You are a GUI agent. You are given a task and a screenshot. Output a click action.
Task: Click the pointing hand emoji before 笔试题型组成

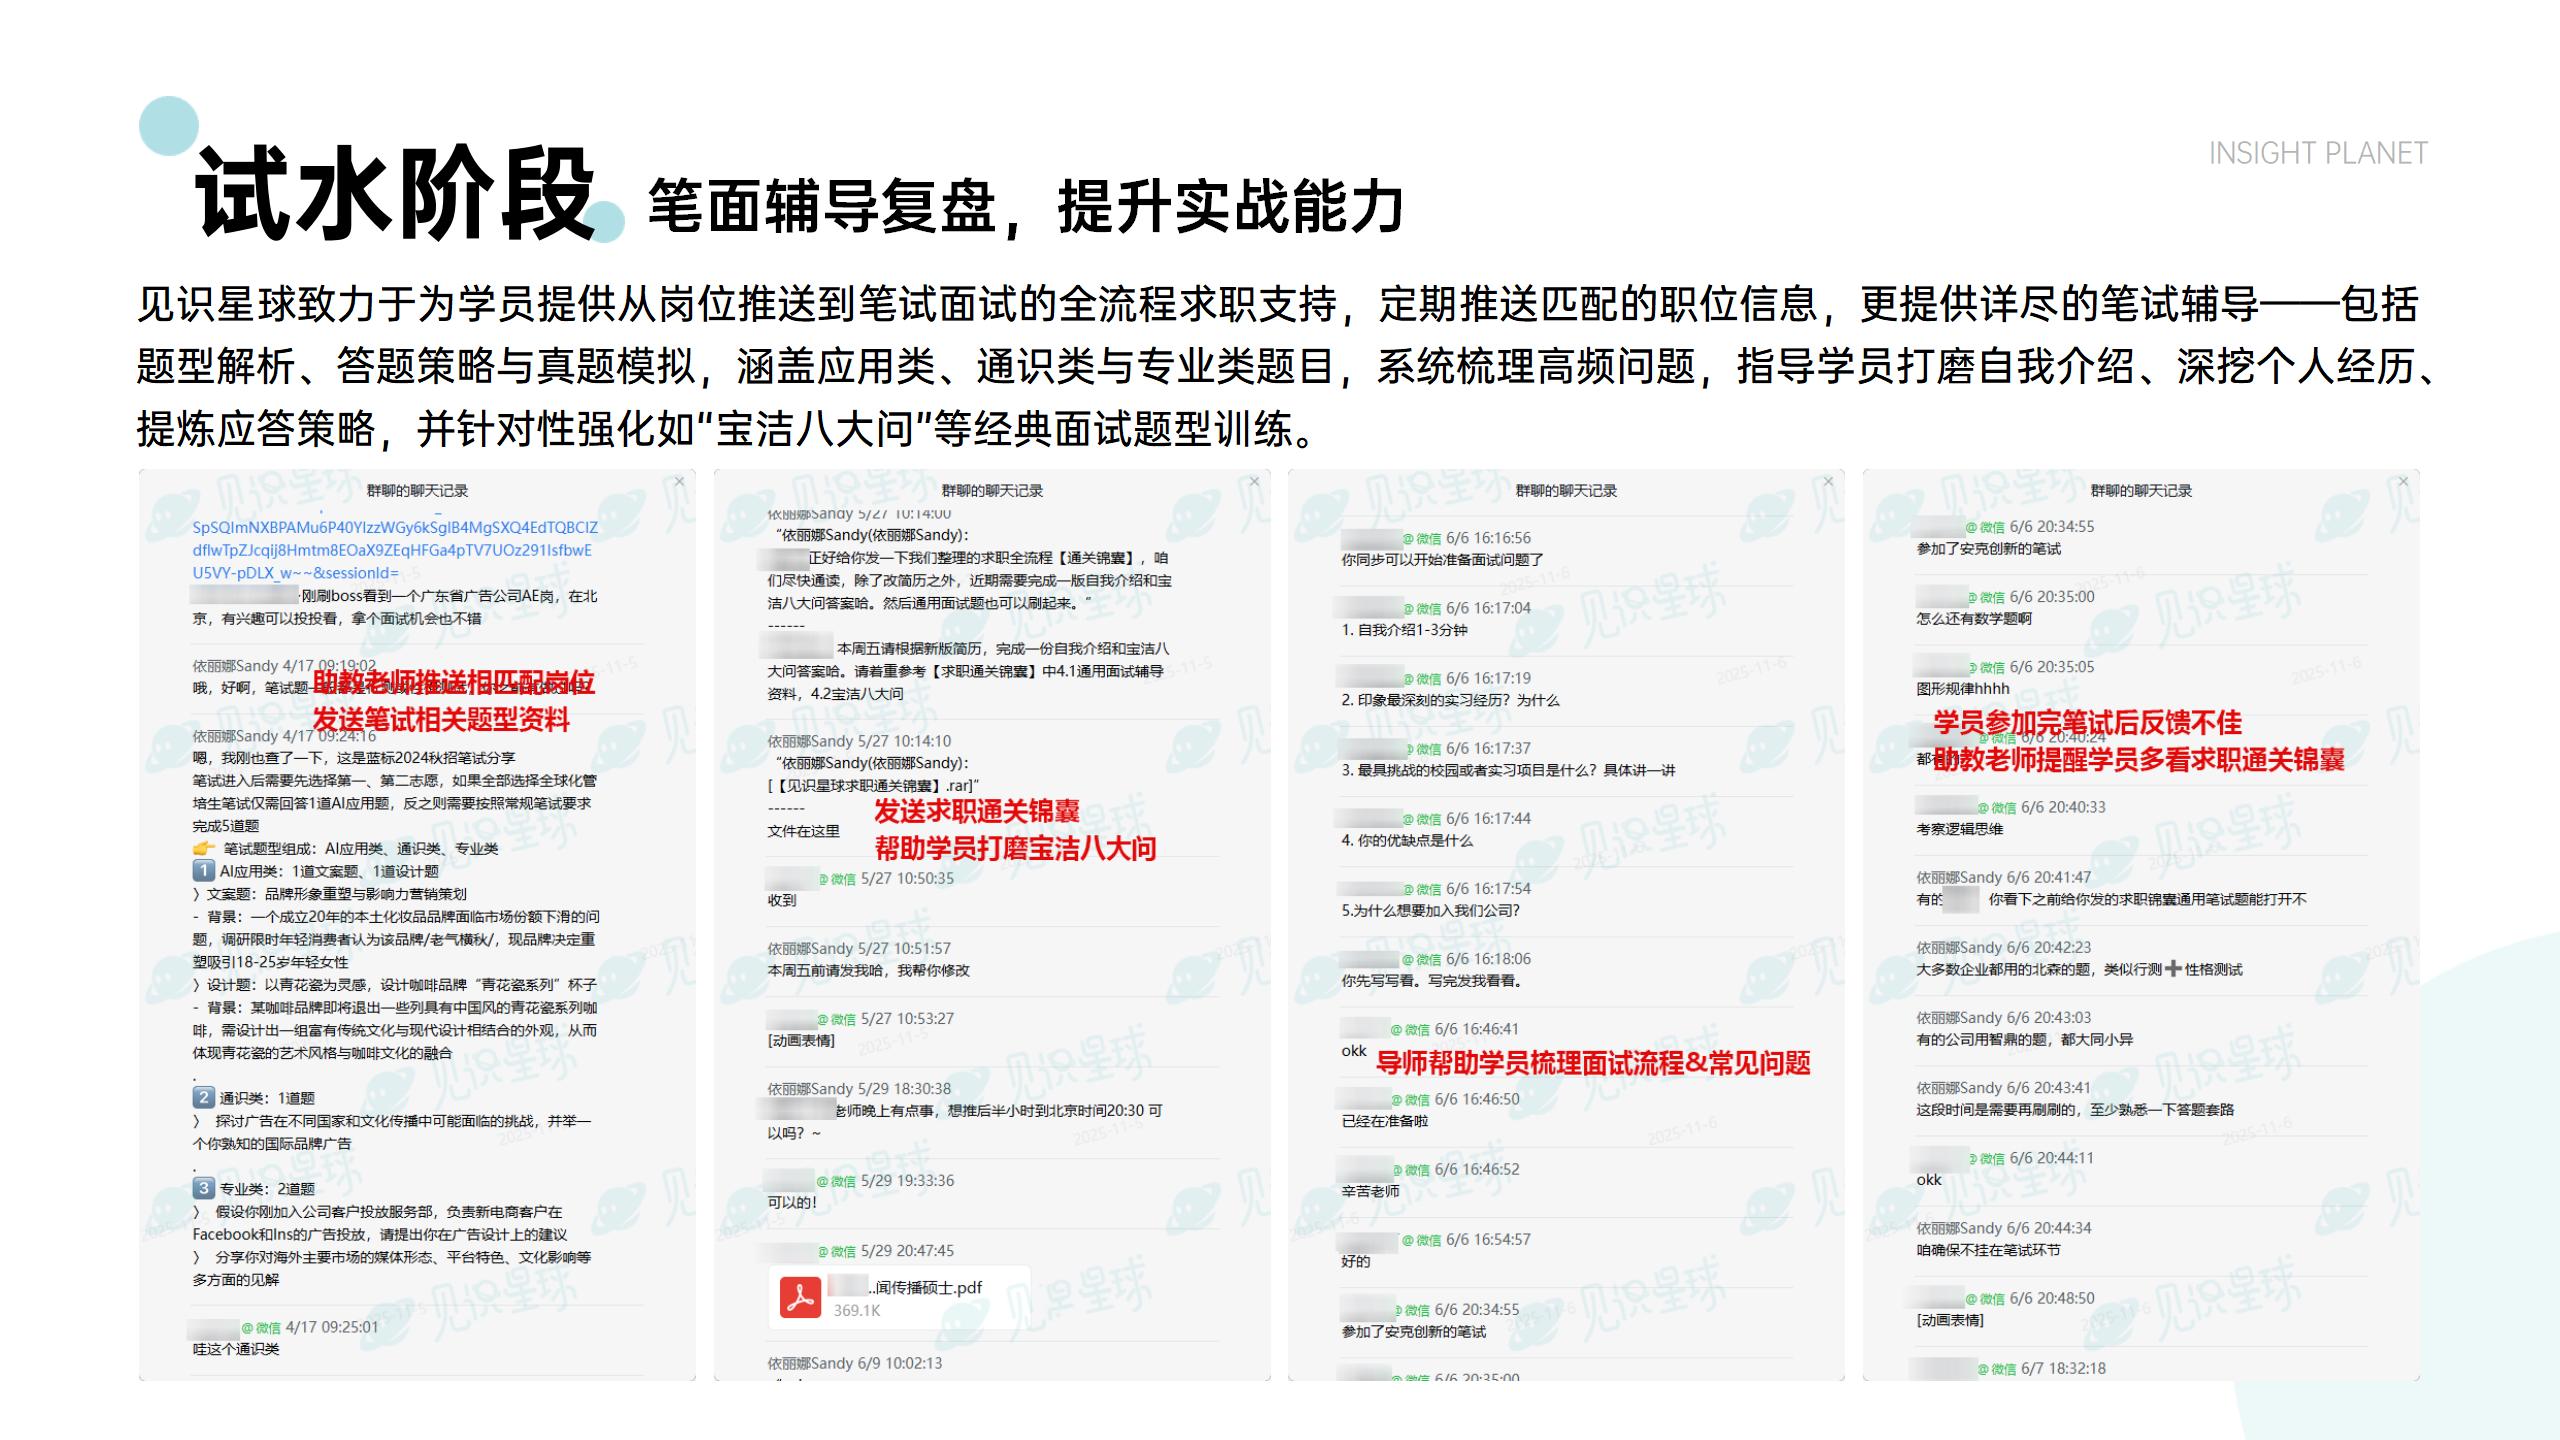[x=203, y=848]
